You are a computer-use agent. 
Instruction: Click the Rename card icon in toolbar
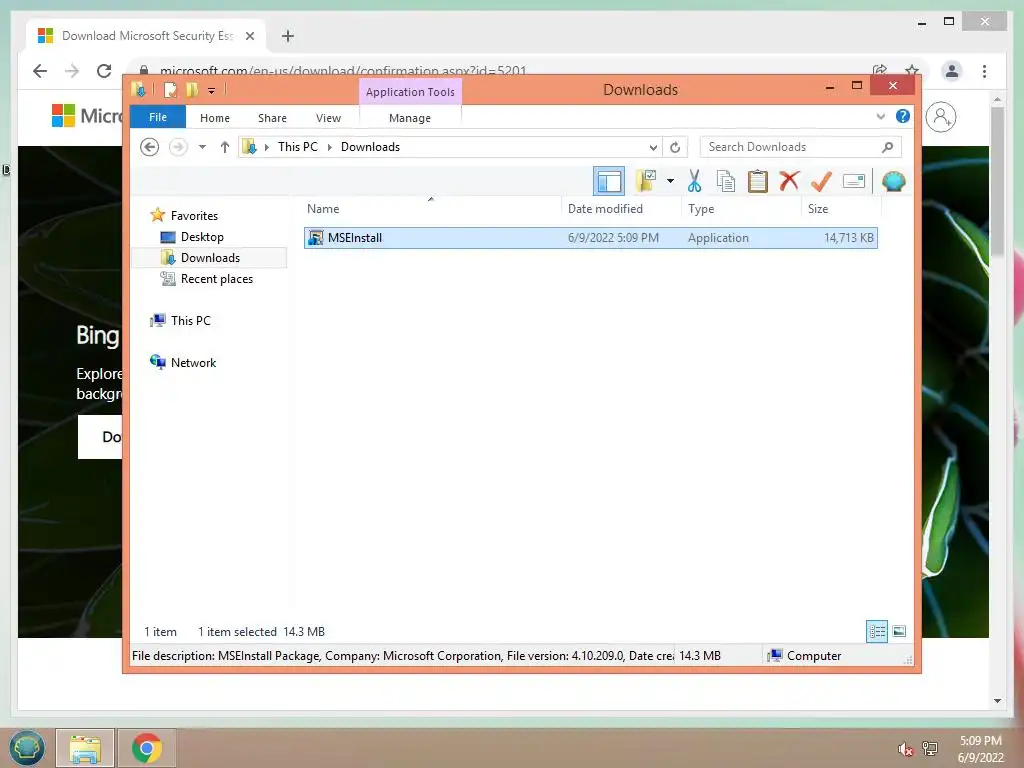tap(854, 181)
